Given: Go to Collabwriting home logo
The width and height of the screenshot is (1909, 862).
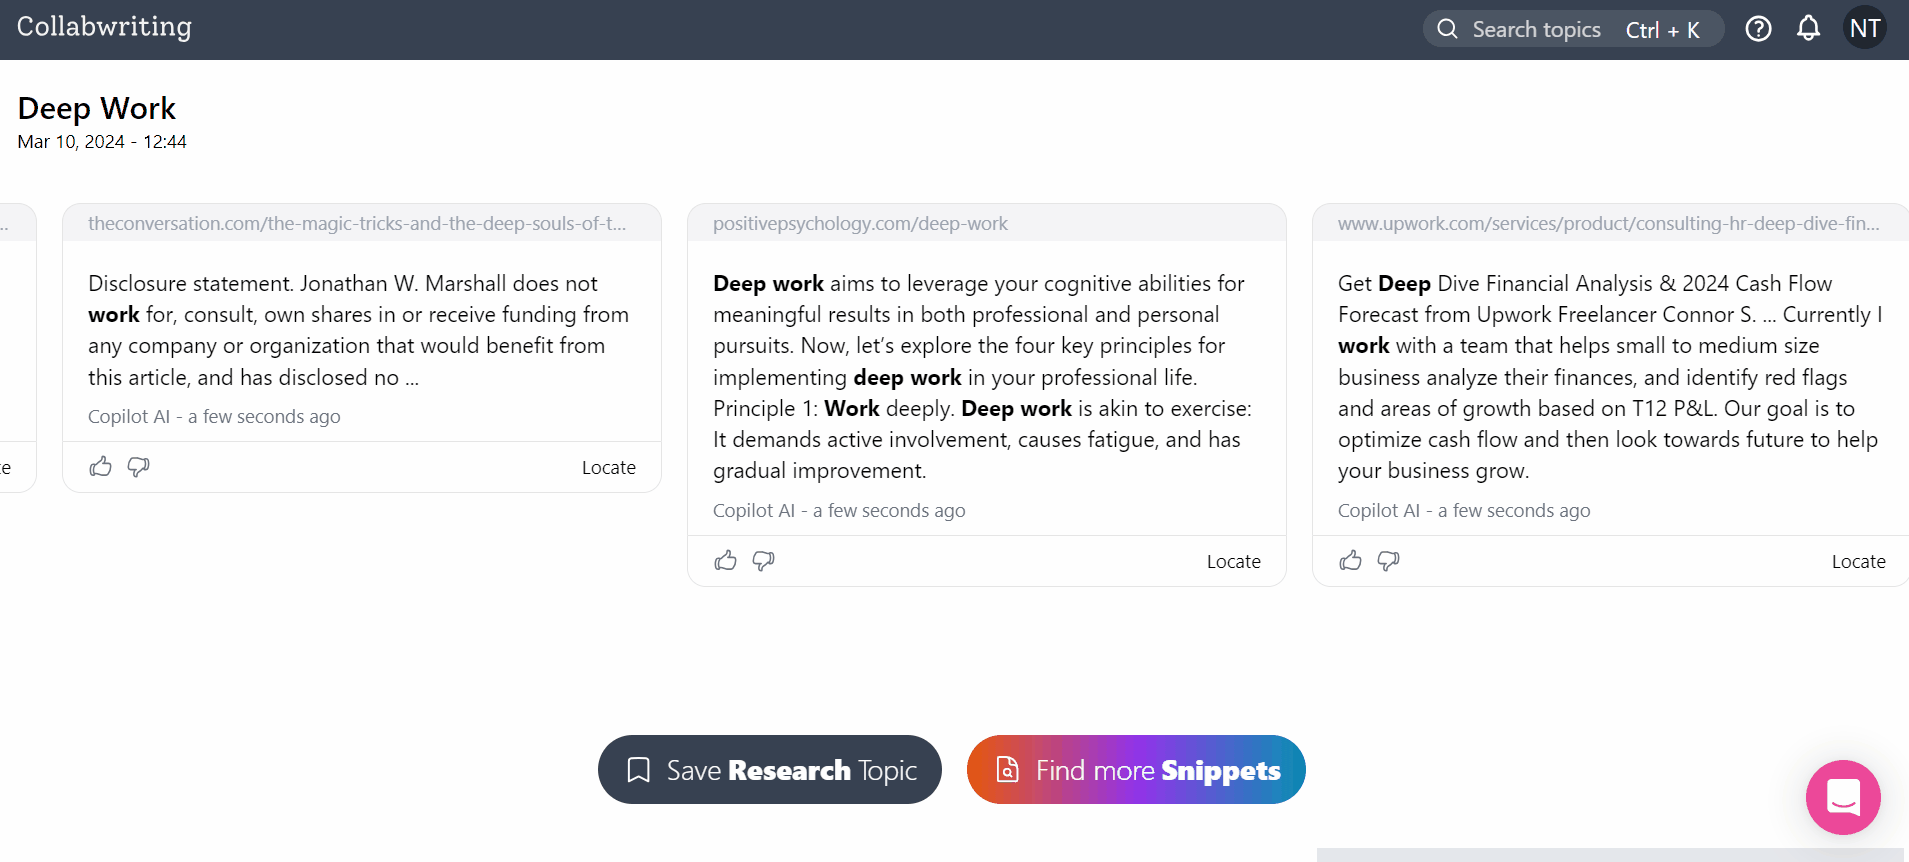Looking at the screenshot, I should (x=104, y=27).
